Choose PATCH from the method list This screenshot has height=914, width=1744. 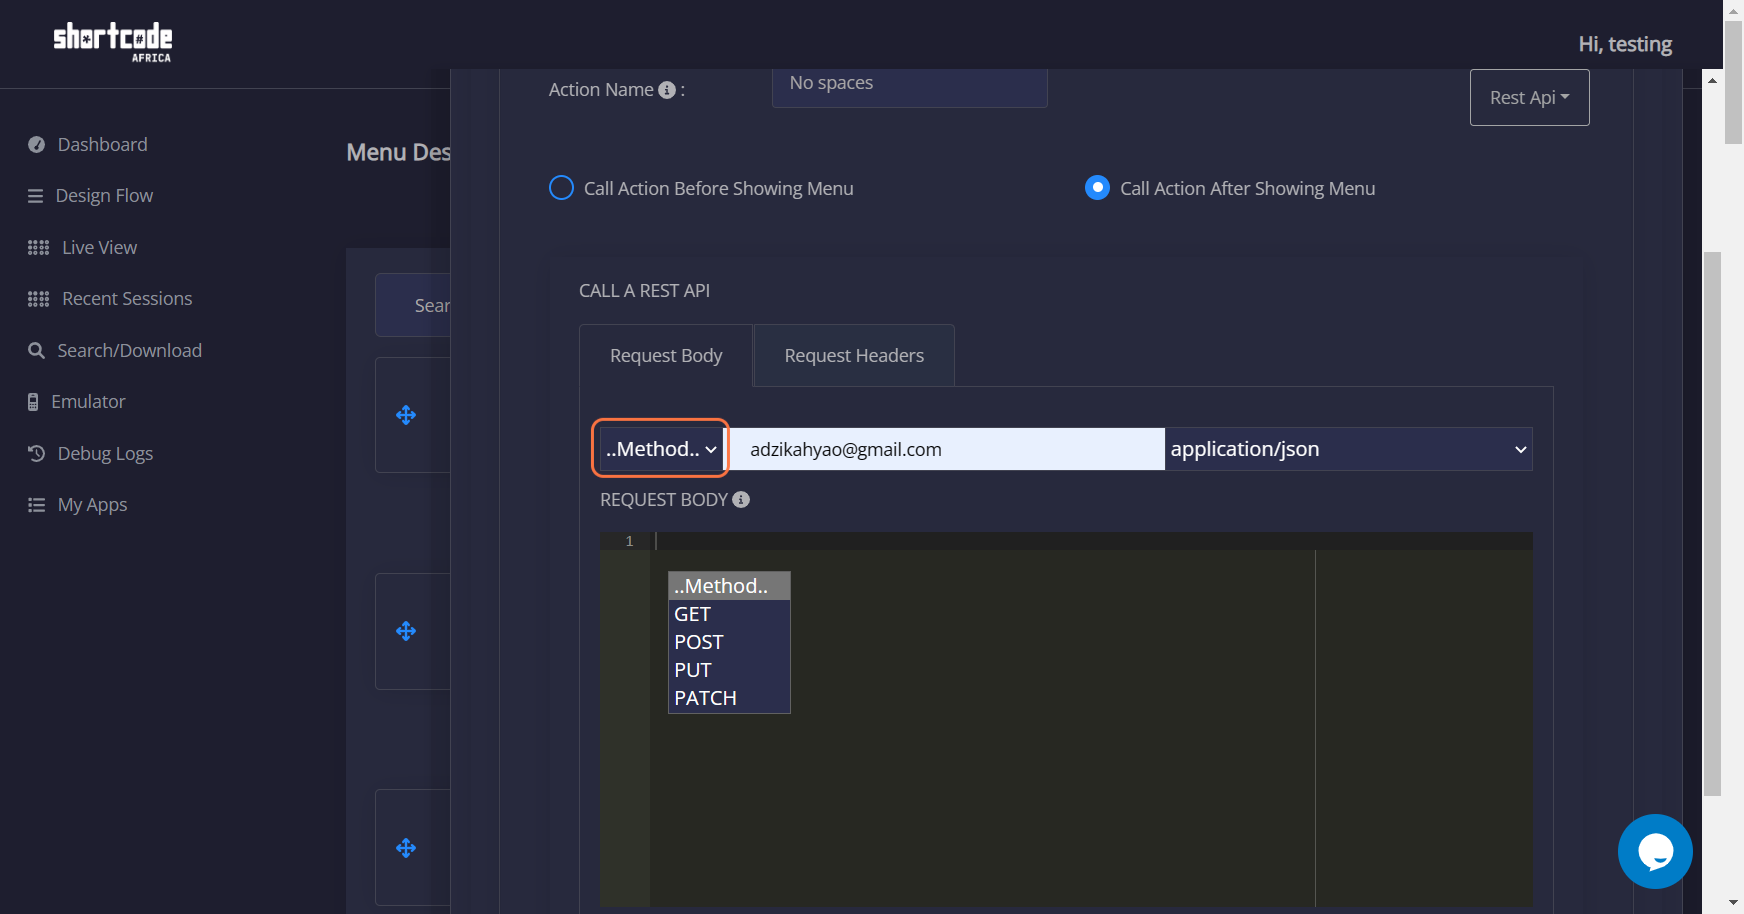pyautogui.click(x=729, y=698)
